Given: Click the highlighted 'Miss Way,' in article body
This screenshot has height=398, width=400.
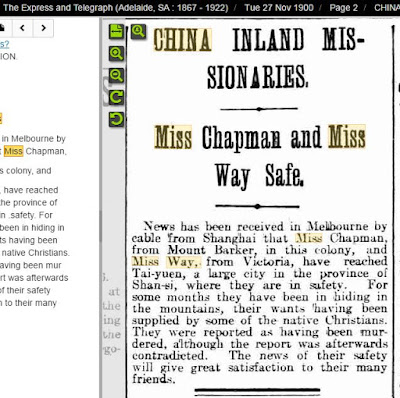Looking at the screenshot, I should 166,262.
